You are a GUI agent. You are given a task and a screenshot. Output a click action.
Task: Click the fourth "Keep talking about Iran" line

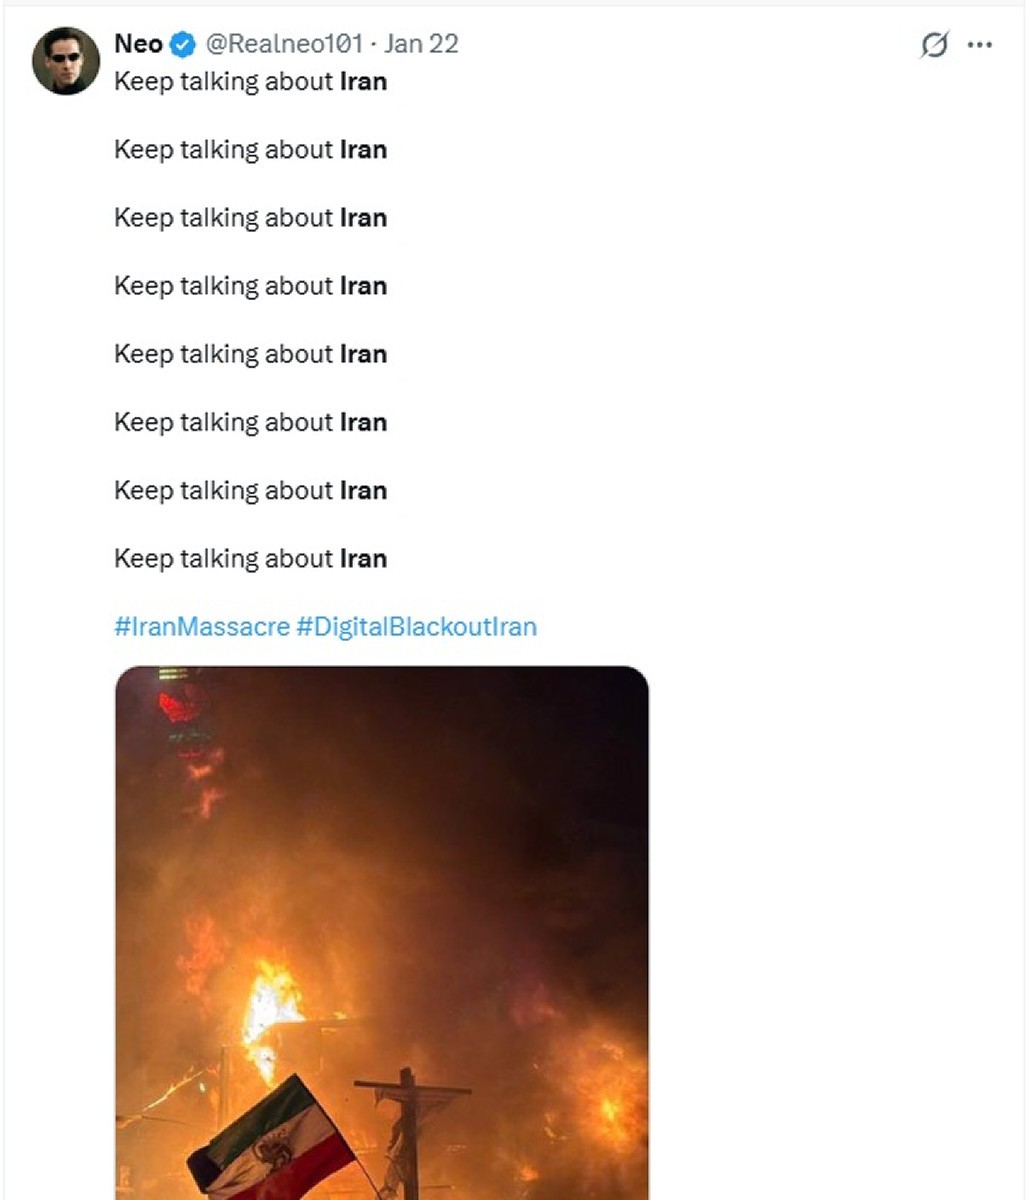[x=250, y=286]
